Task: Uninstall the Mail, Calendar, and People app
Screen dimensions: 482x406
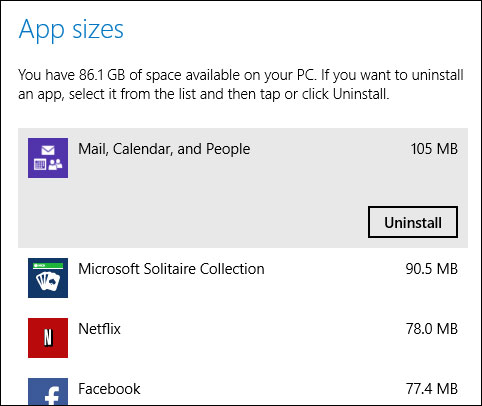Action: tap(413, 222)
